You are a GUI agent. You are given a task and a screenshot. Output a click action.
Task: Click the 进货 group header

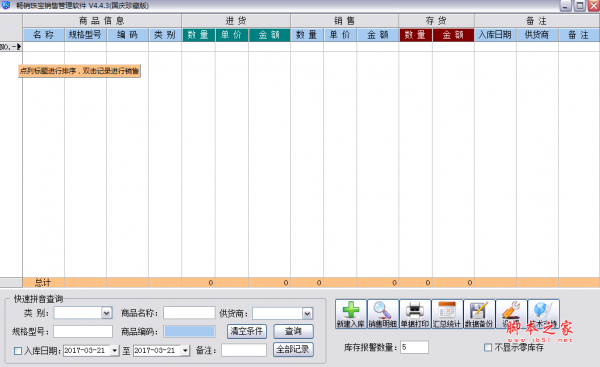(x=236, y=21)
